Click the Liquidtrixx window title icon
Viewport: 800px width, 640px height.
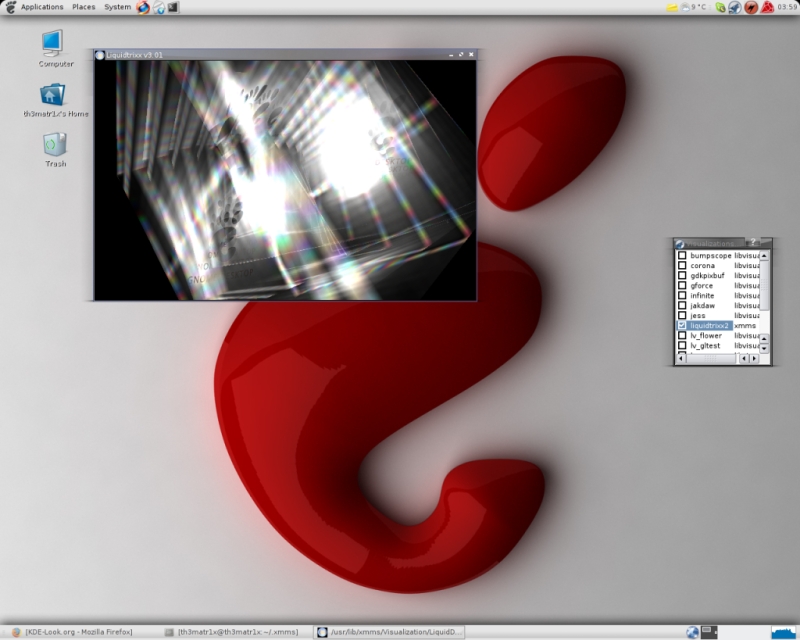[x=100, y=55]
